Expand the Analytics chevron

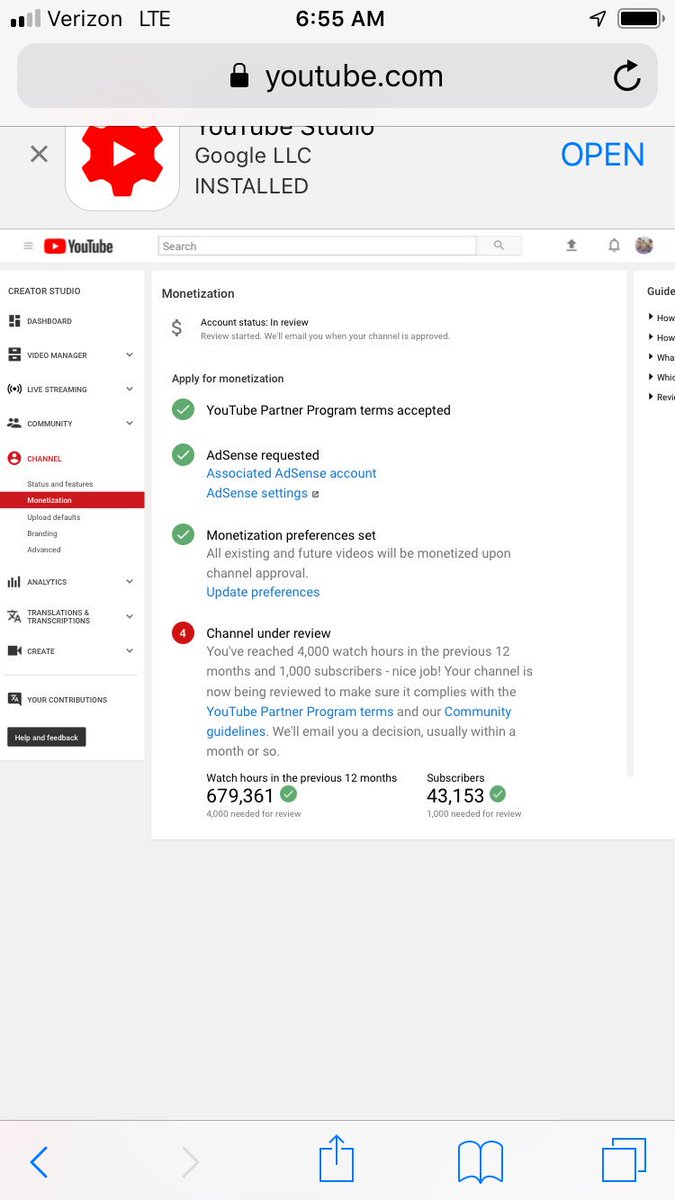point(130,581)
